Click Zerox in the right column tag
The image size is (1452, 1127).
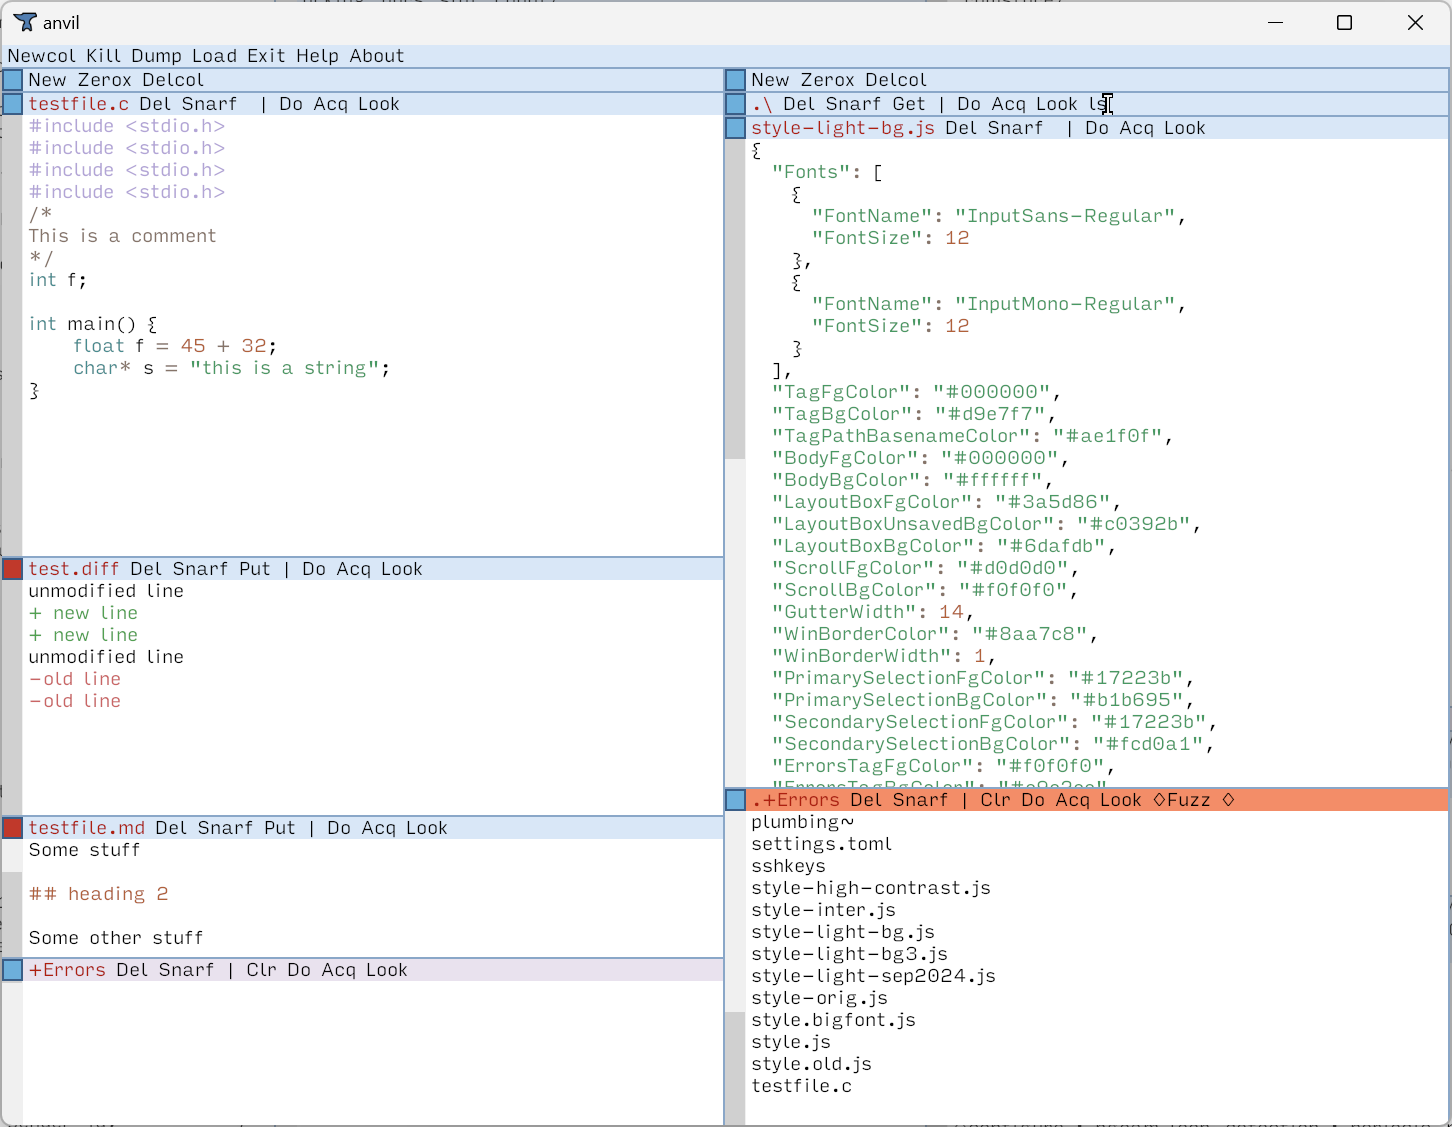tap(828, 80)
